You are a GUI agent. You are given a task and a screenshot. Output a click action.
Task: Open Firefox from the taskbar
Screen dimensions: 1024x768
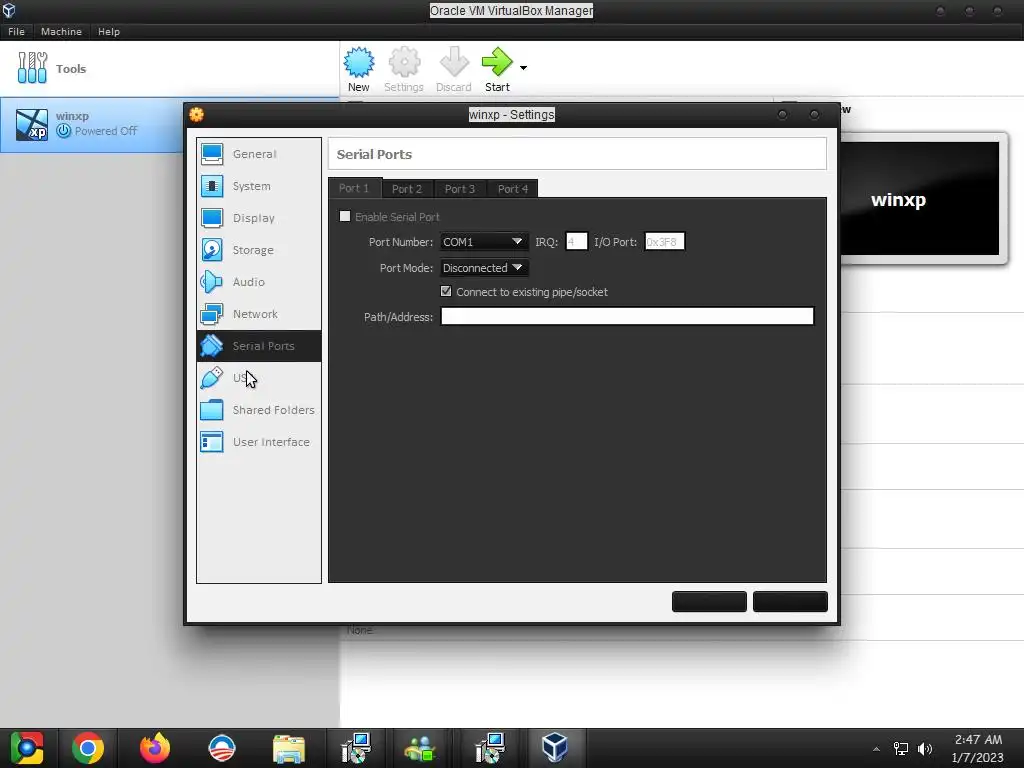click(155, 748)
